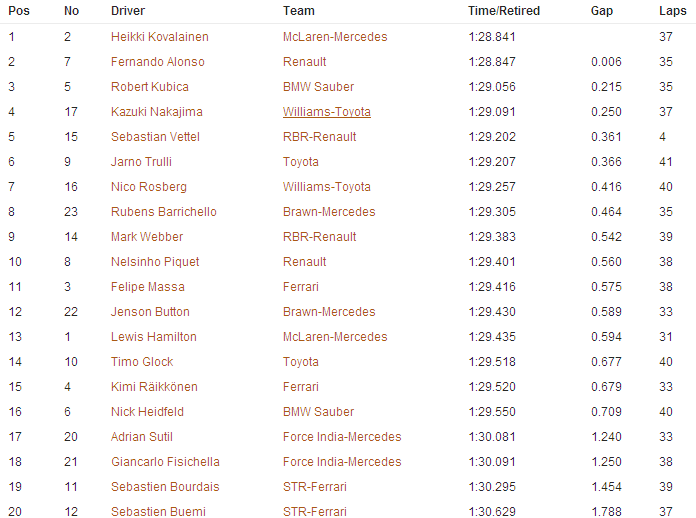This screenshot has height=518, width=696.
Task: Open Brawn-Mercedes link in Barrichello row
Action: tap(329, 212)
